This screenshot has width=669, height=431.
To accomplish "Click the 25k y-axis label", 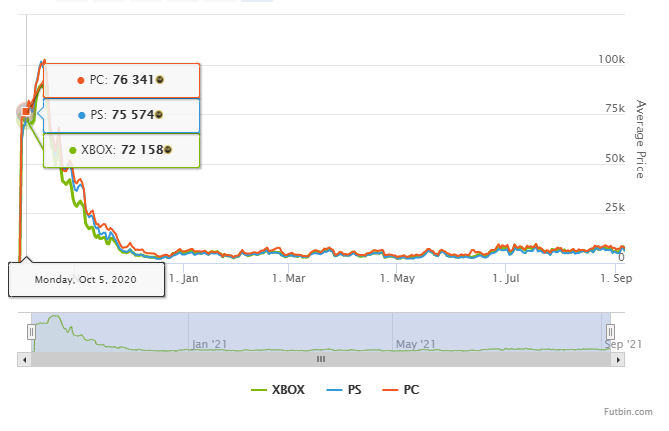I will (x=615, y=207).
